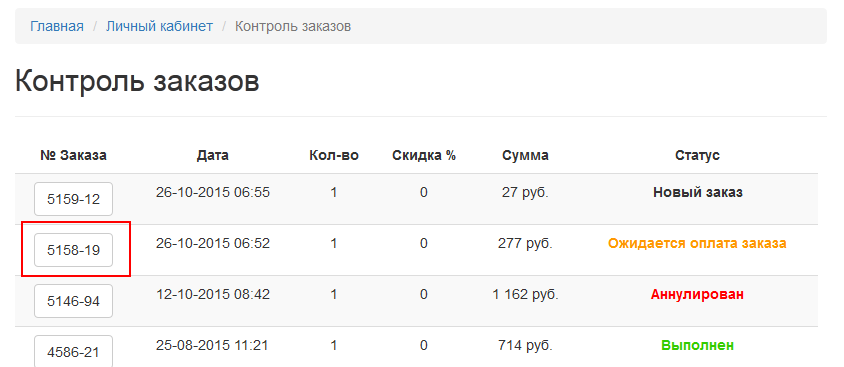844x367 pixels.
Task: Click the Контроль заказов page heading
Action: coord(137,82)
